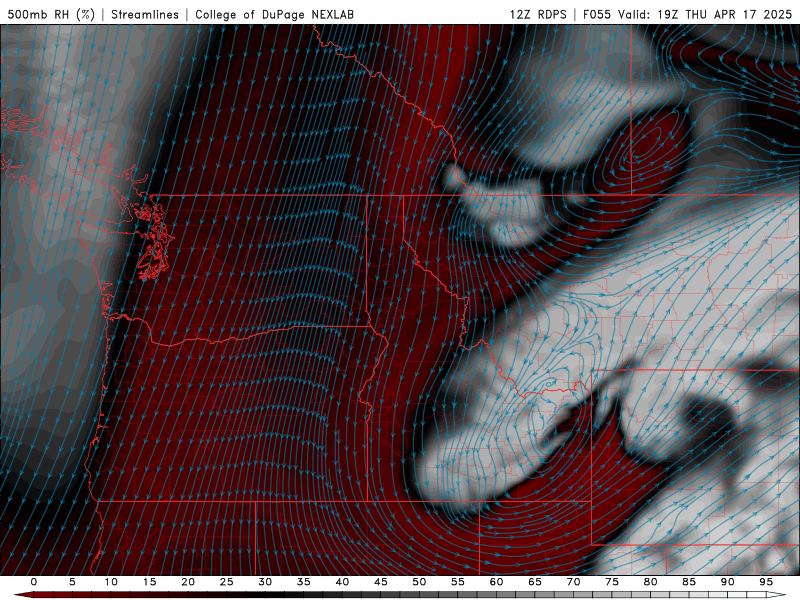Click the color scale label '35'
800x600 pixels.
tap(304, 582)
